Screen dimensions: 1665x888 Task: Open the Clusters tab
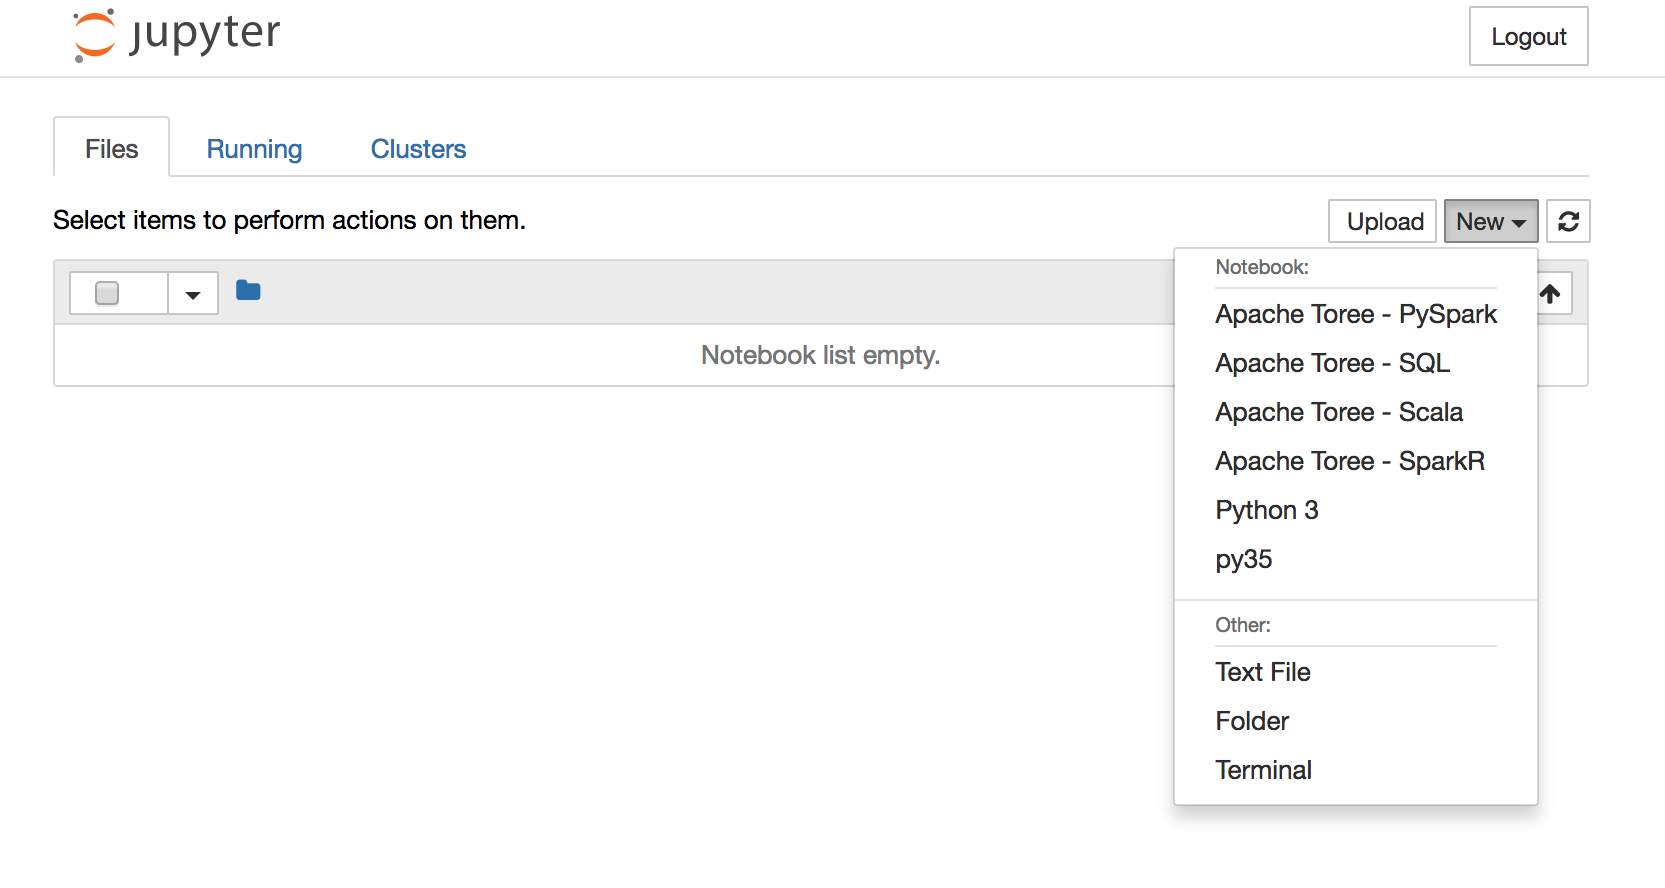pos(418,148)
